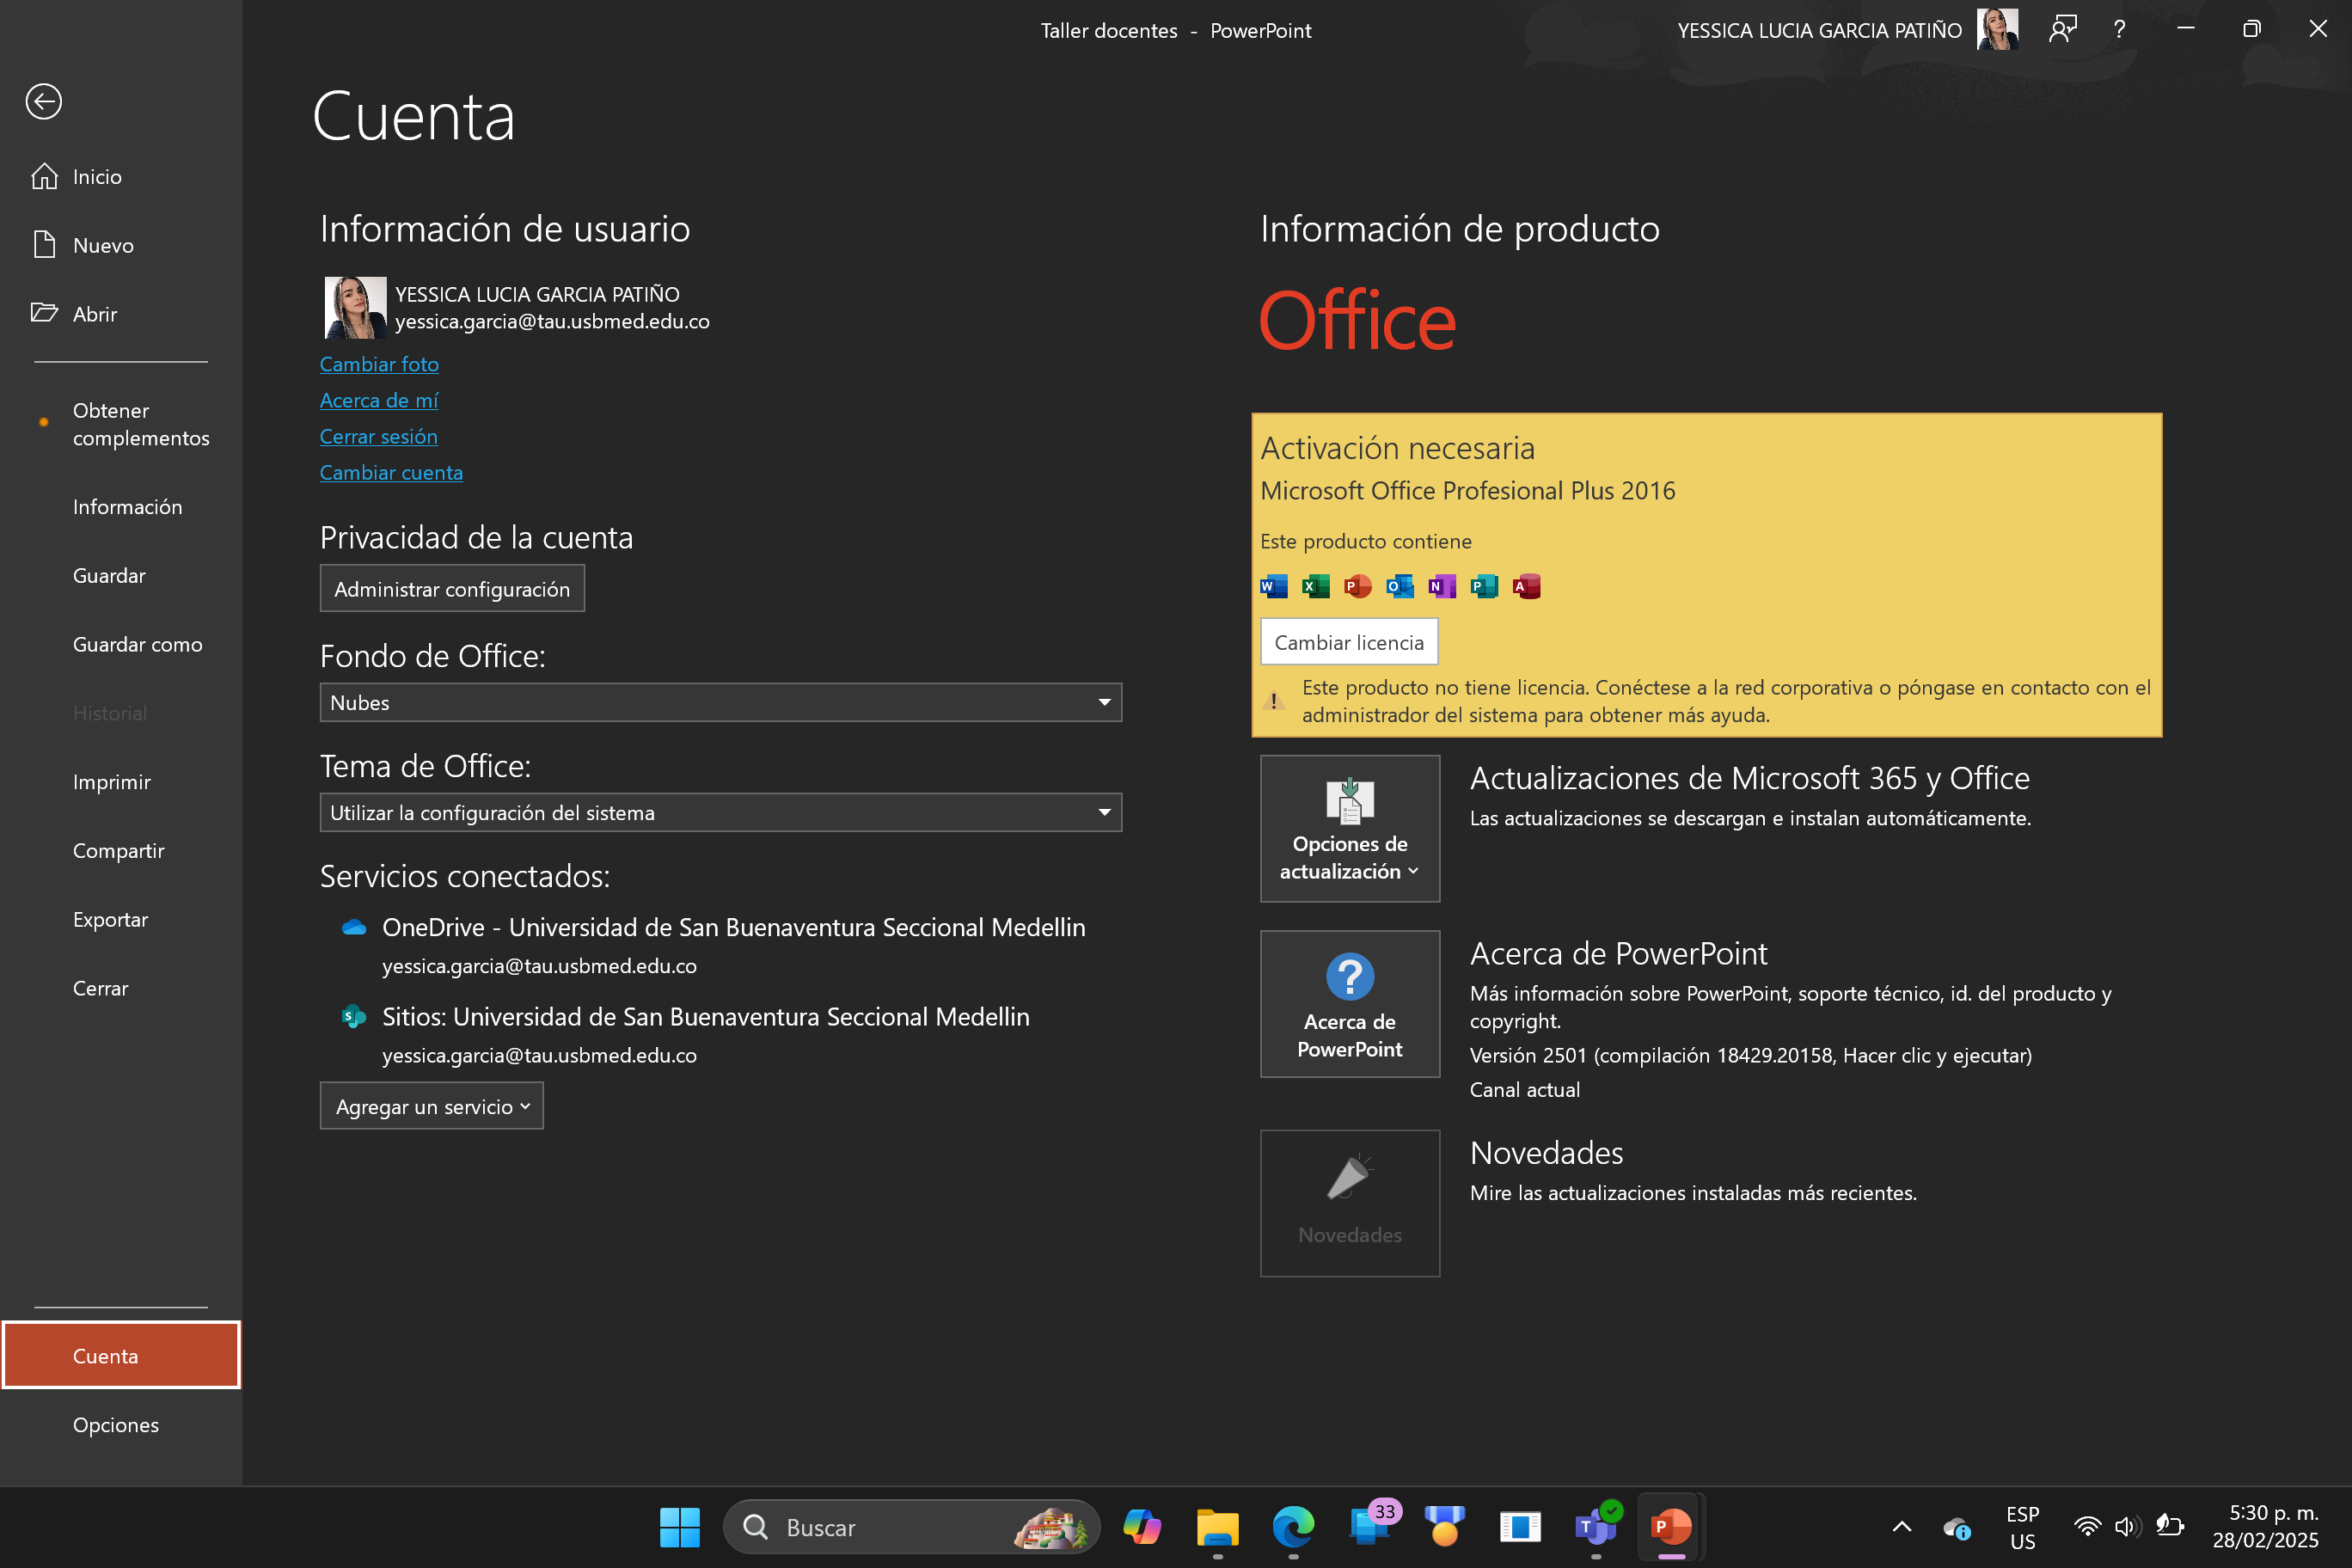Go back using the arrow icon
Viewport: 2352px width, 1568px height.
coord(44,101)
